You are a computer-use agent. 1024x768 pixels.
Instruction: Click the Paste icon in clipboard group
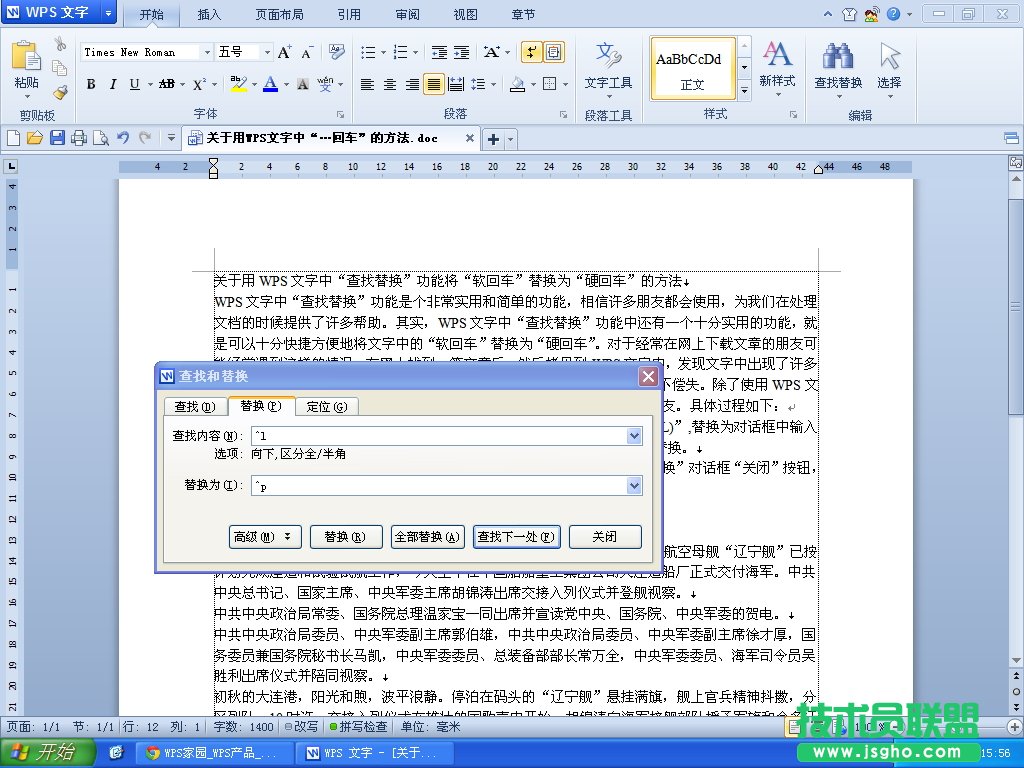pyautogui.click(x=25, y=60)
